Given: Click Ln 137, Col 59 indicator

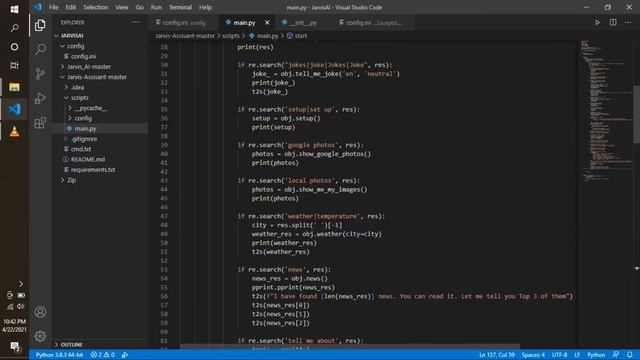Looking at the screenshot, I should 496,355.
